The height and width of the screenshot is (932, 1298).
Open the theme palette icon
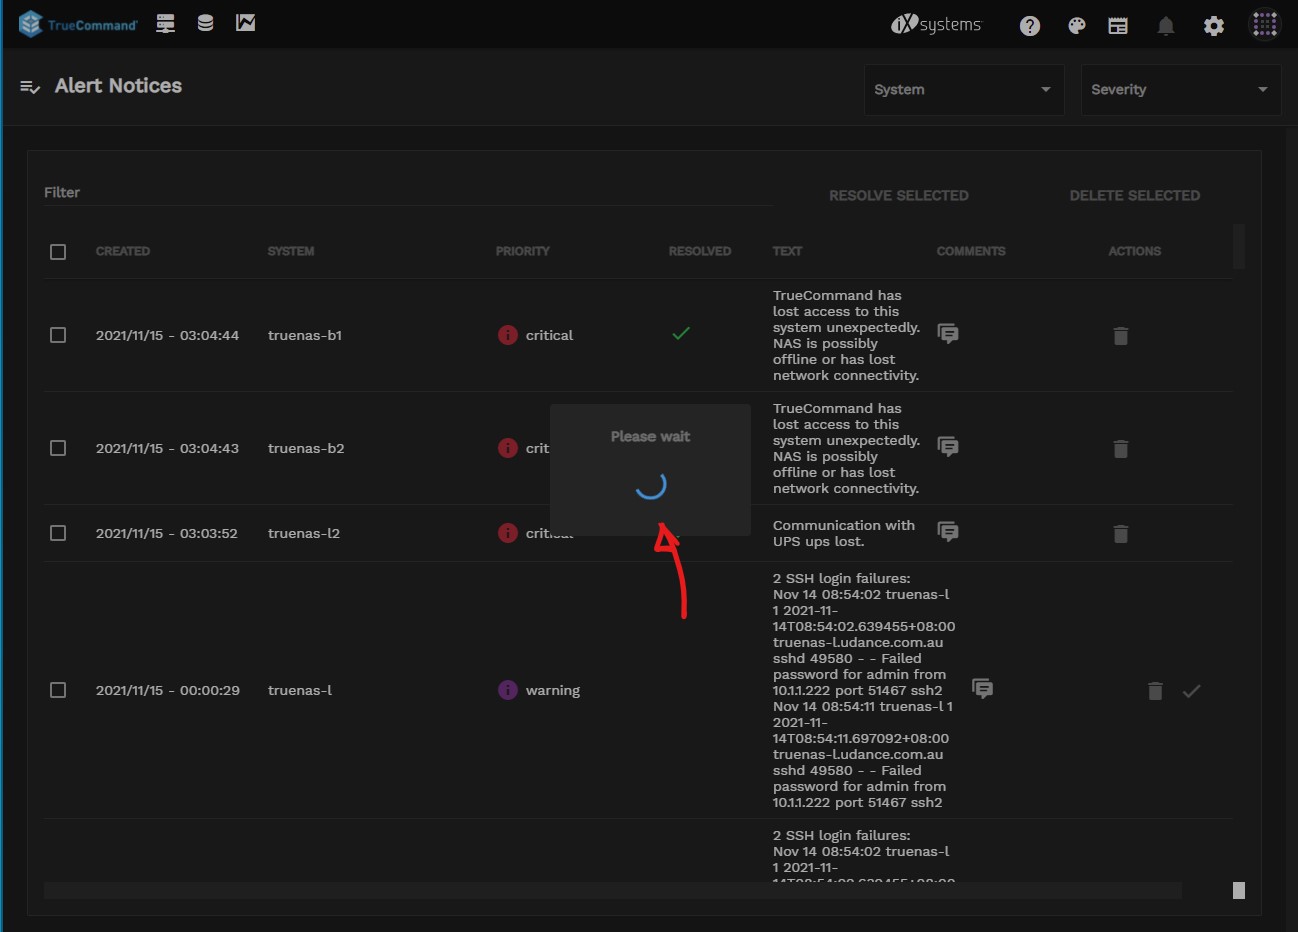1076,26
